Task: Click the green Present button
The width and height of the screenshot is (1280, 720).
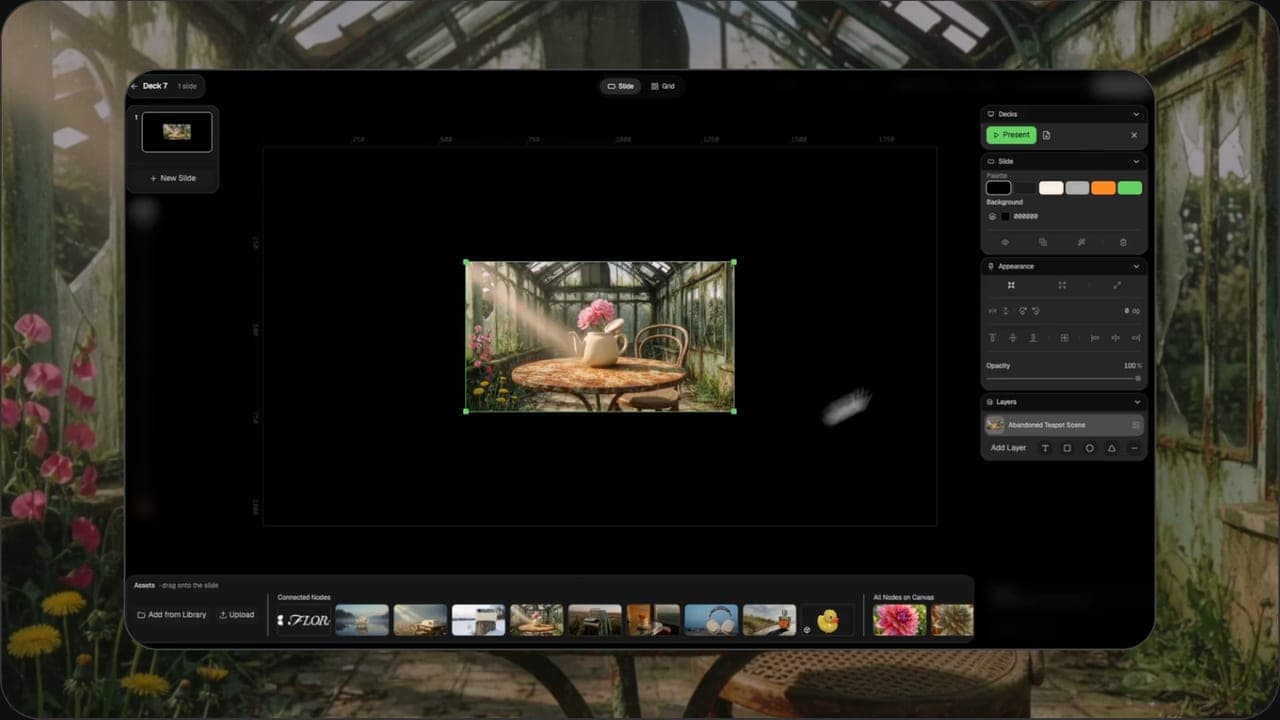Action: [x=1011, y=135]
